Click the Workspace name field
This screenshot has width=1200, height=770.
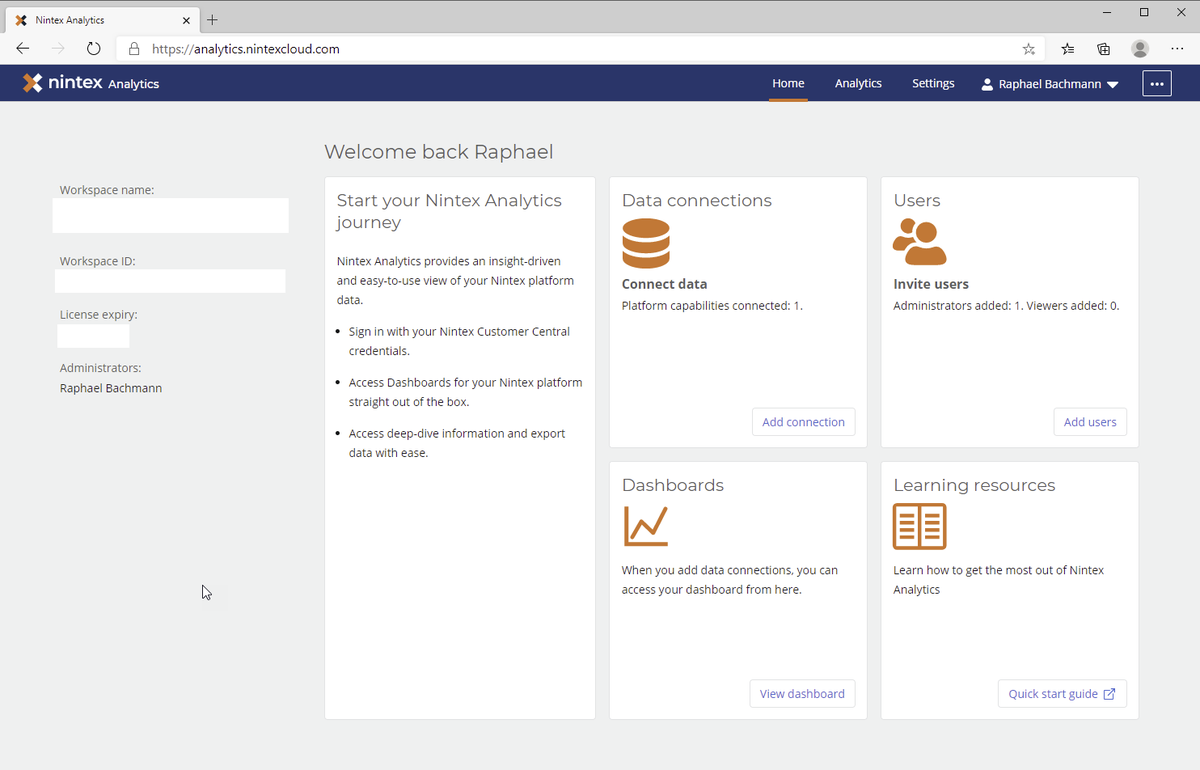pyautogui.click(x=171, y=216)
